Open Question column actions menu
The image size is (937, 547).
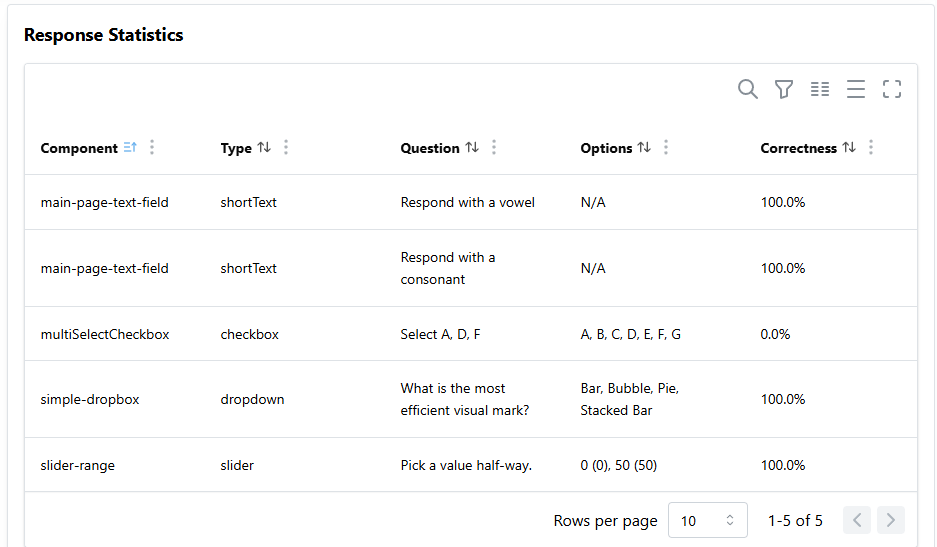(494, 147)
